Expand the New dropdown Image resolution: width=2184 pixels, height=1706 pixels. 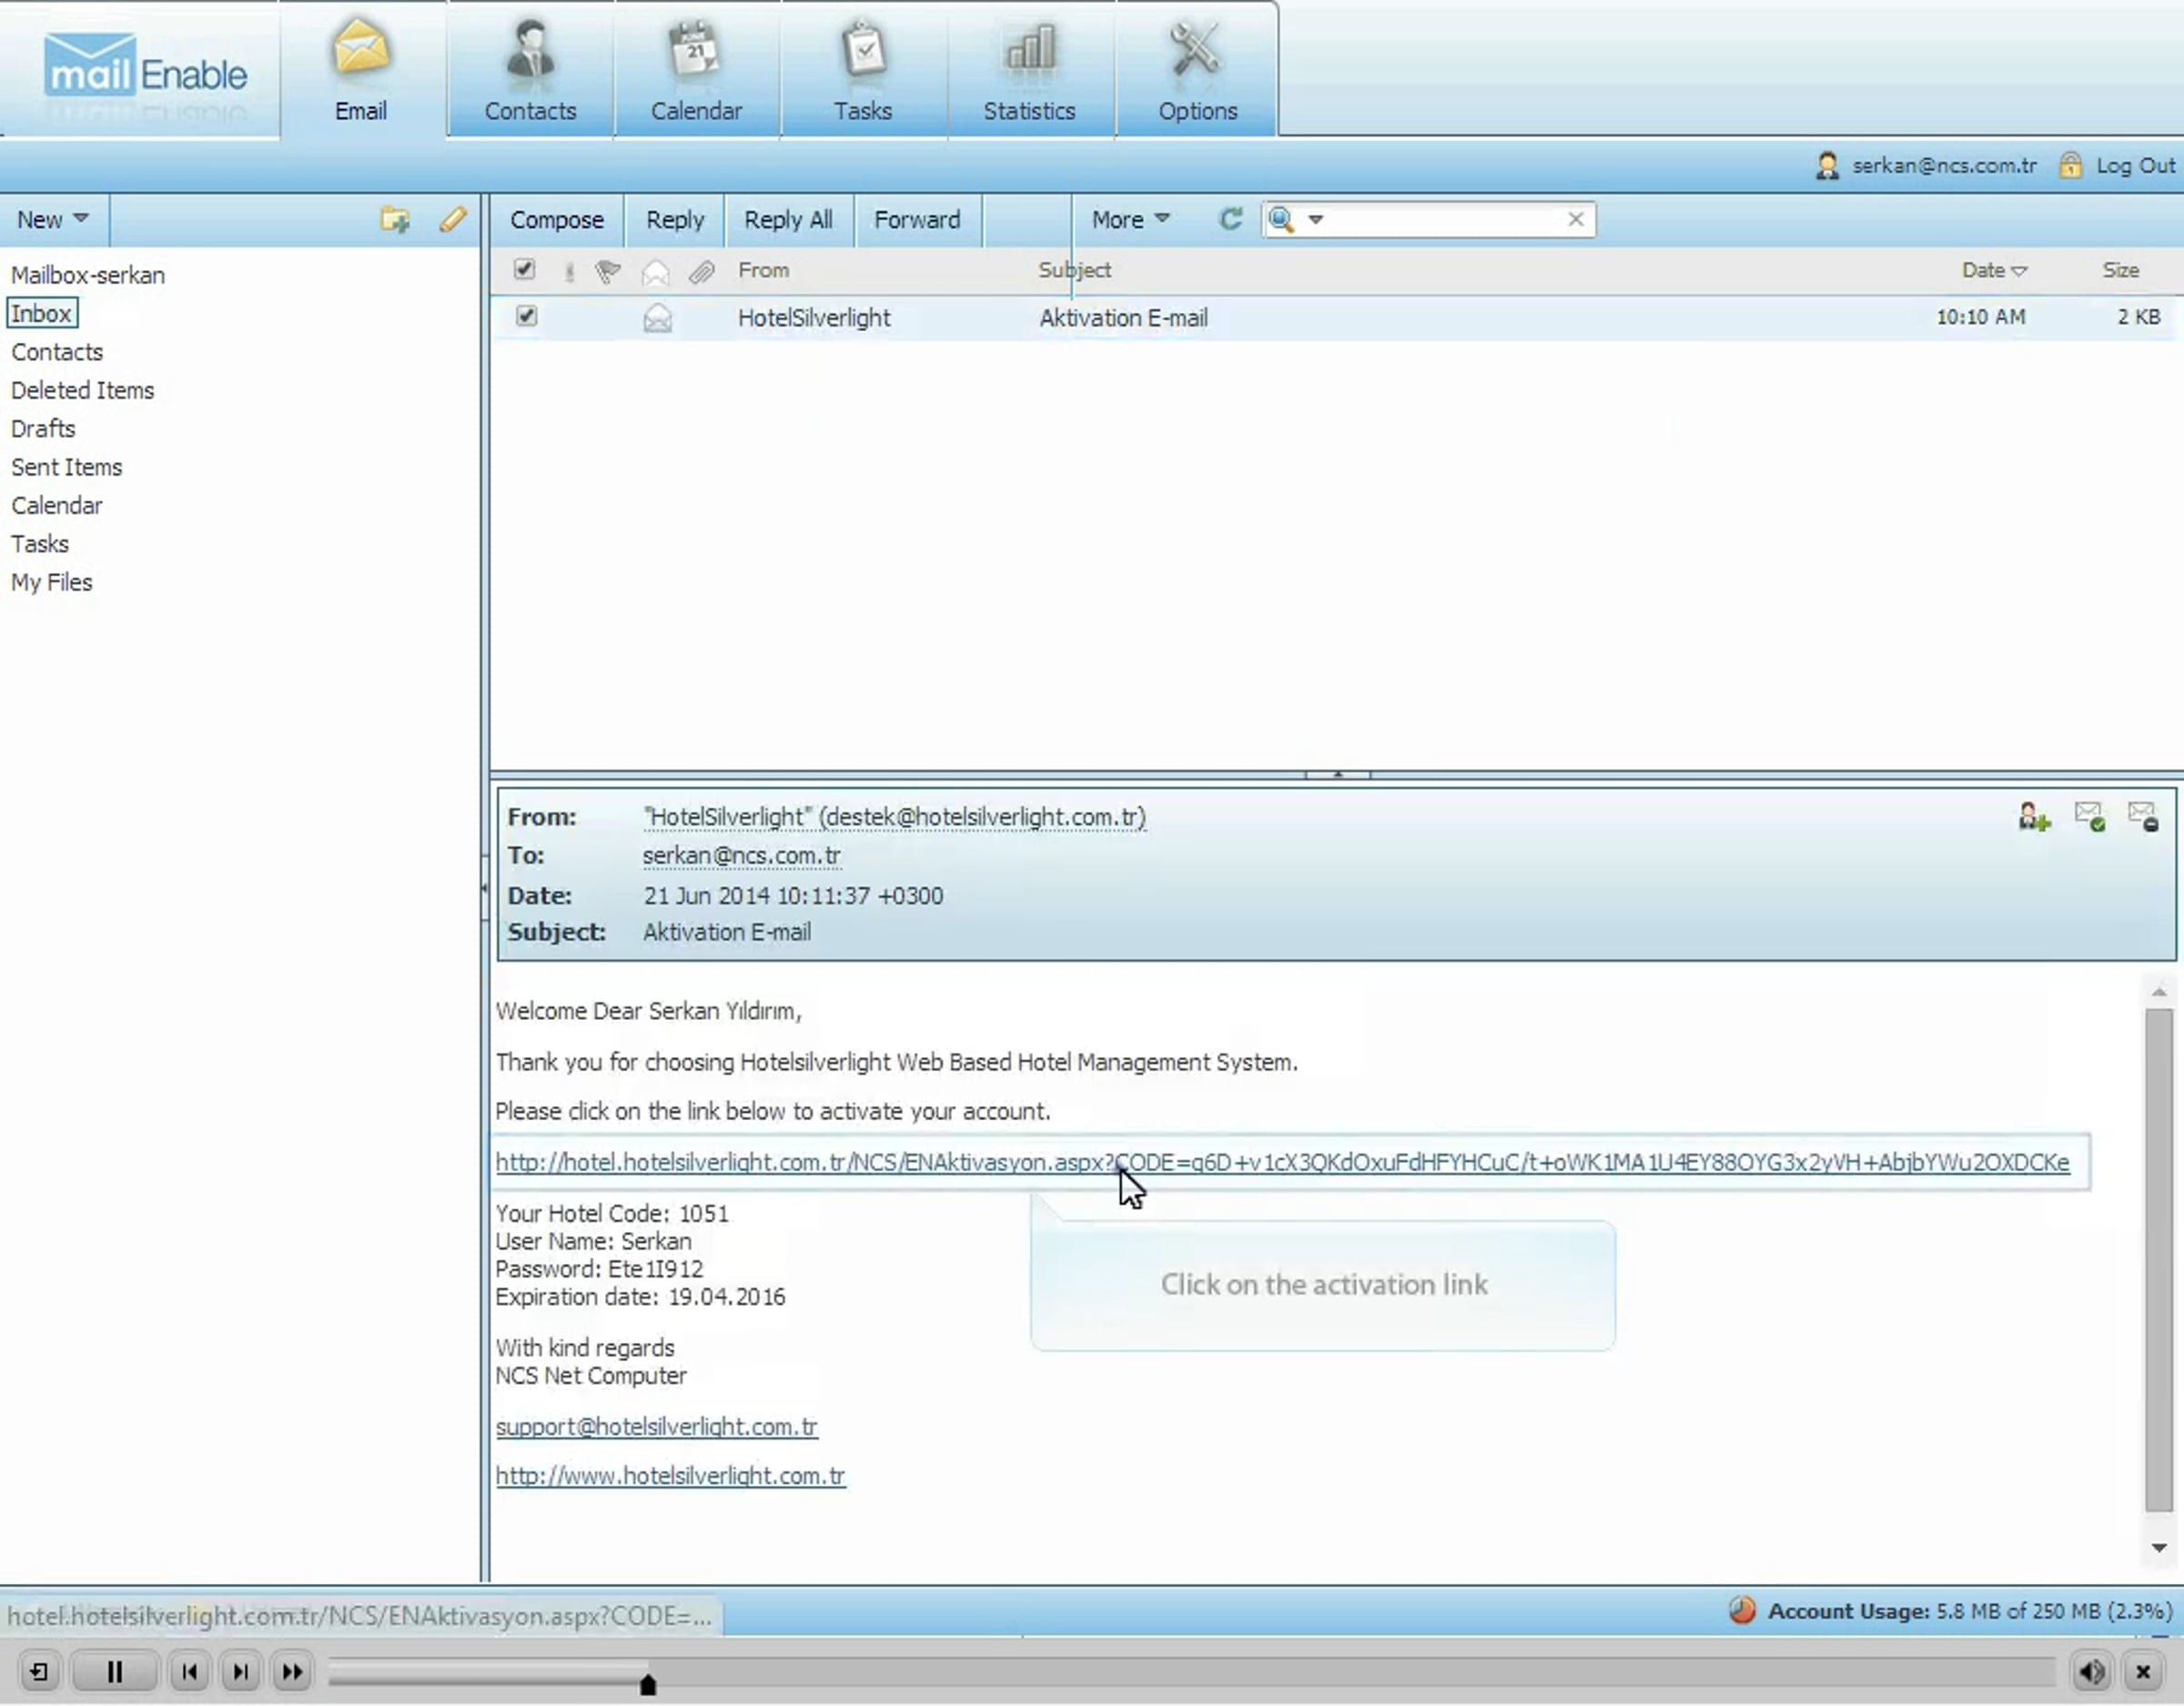(52, 219)
